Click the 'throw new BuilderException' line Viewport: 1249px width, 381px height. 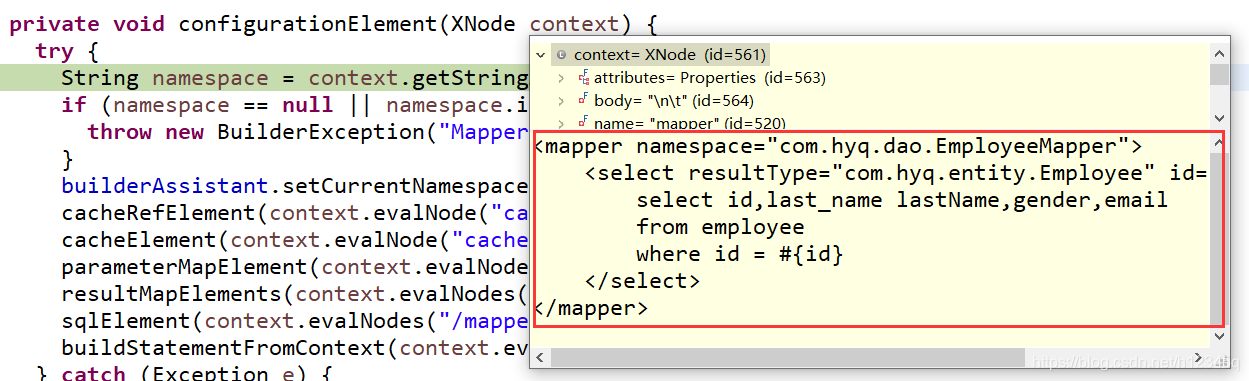308,131
